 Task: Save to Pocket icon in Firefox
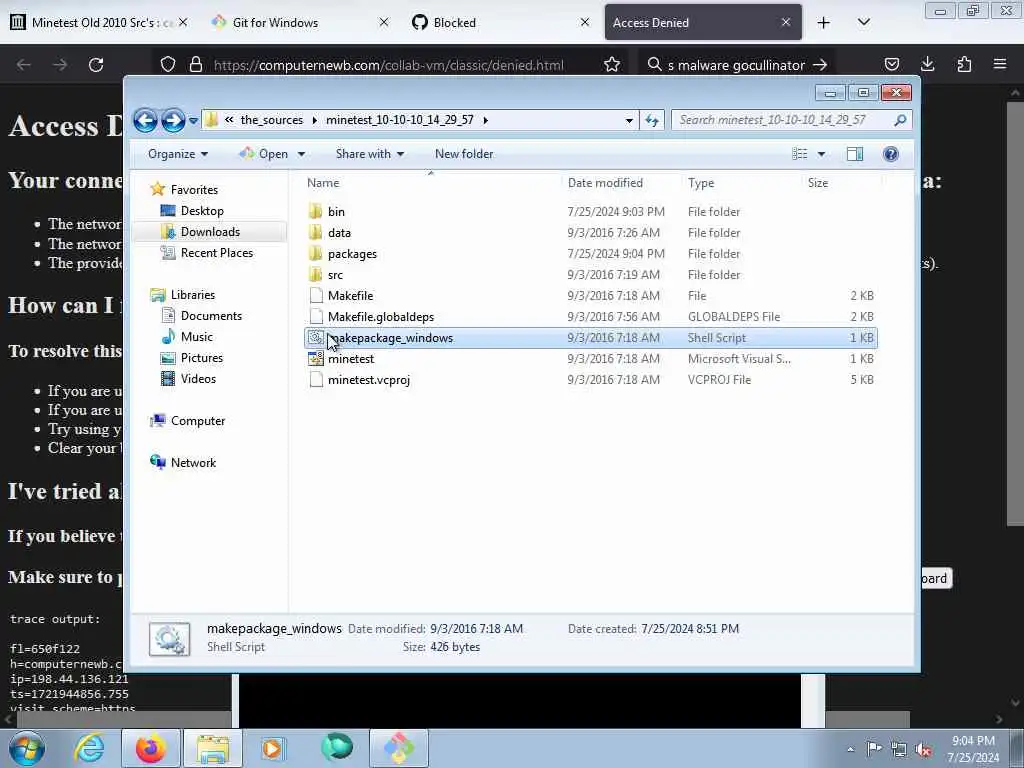[891, 65]
